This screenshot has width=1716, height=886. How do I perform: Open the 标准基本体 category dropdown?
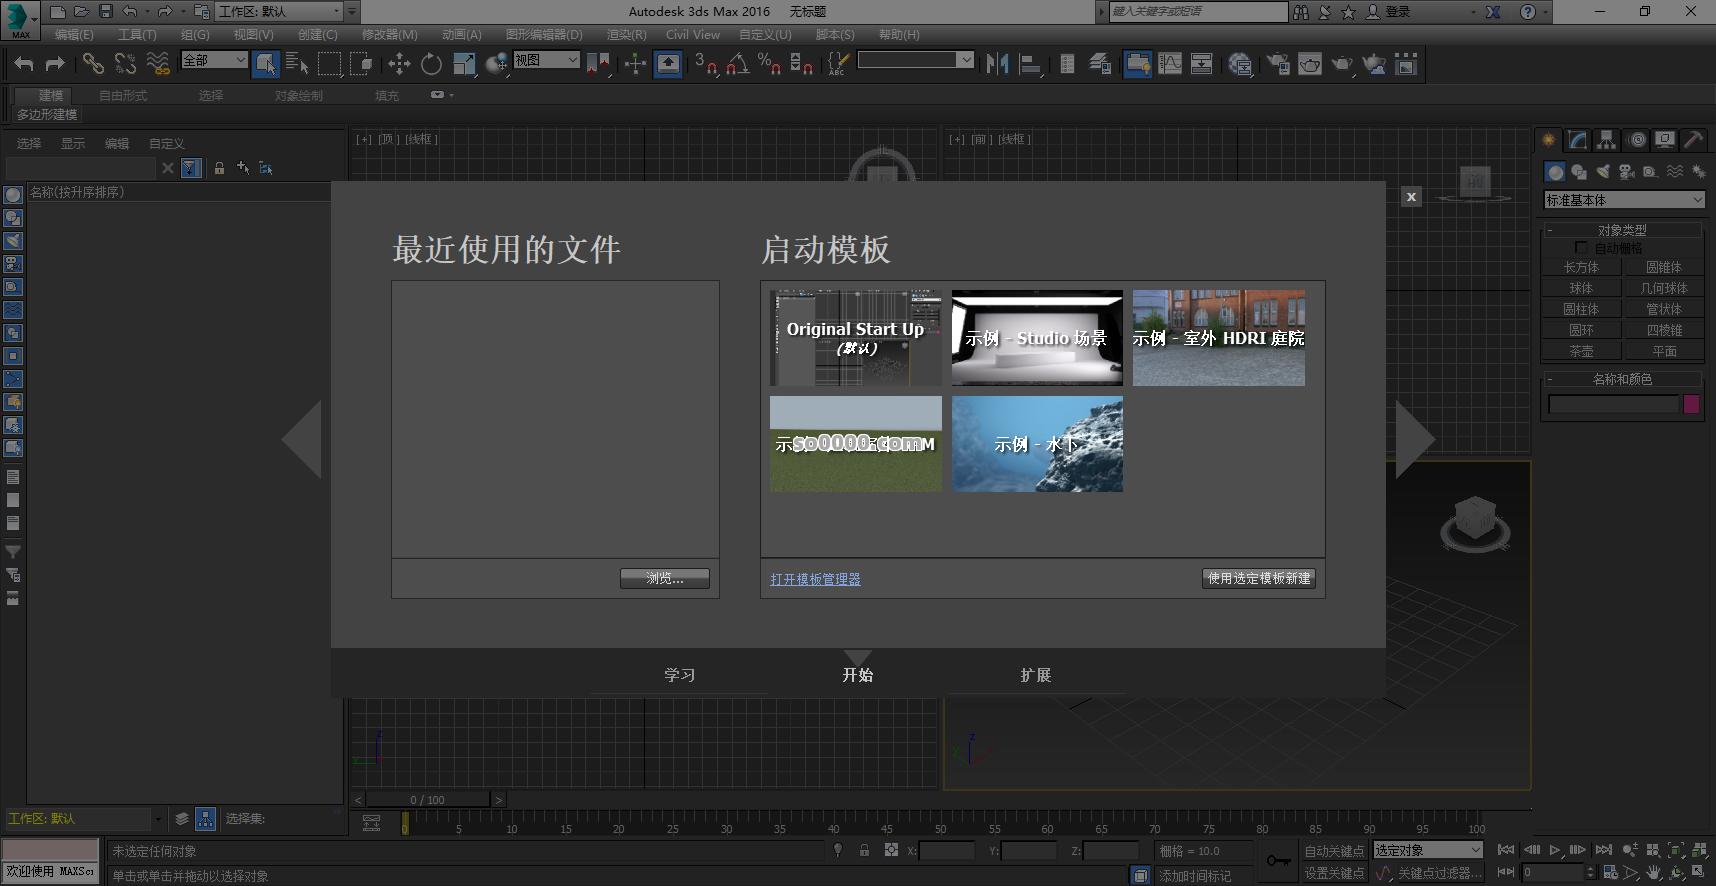pos(1624,200)
